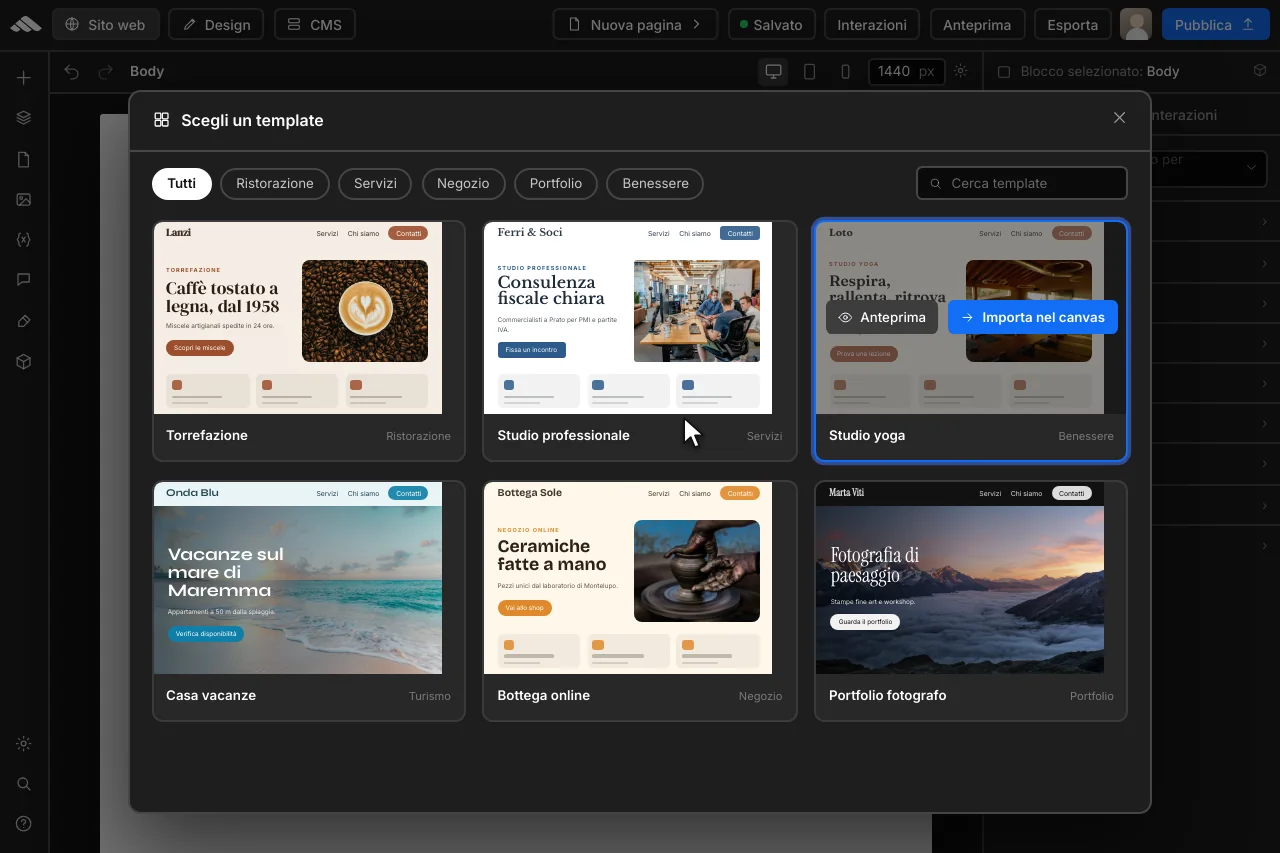Viewport: 1280px width, 853px height.
Task: Open the Styles paint icon in left sidebar
Action: [x=24, y=321]
